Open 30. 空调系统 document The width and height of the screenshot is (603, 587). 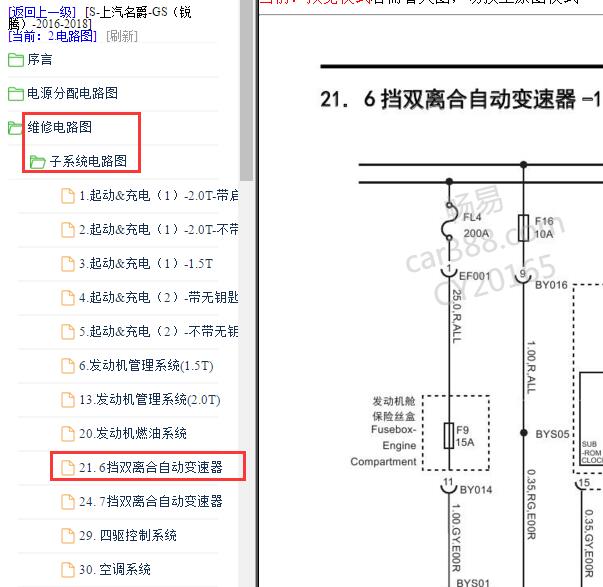pyautogui.click(x=115, y=569)
